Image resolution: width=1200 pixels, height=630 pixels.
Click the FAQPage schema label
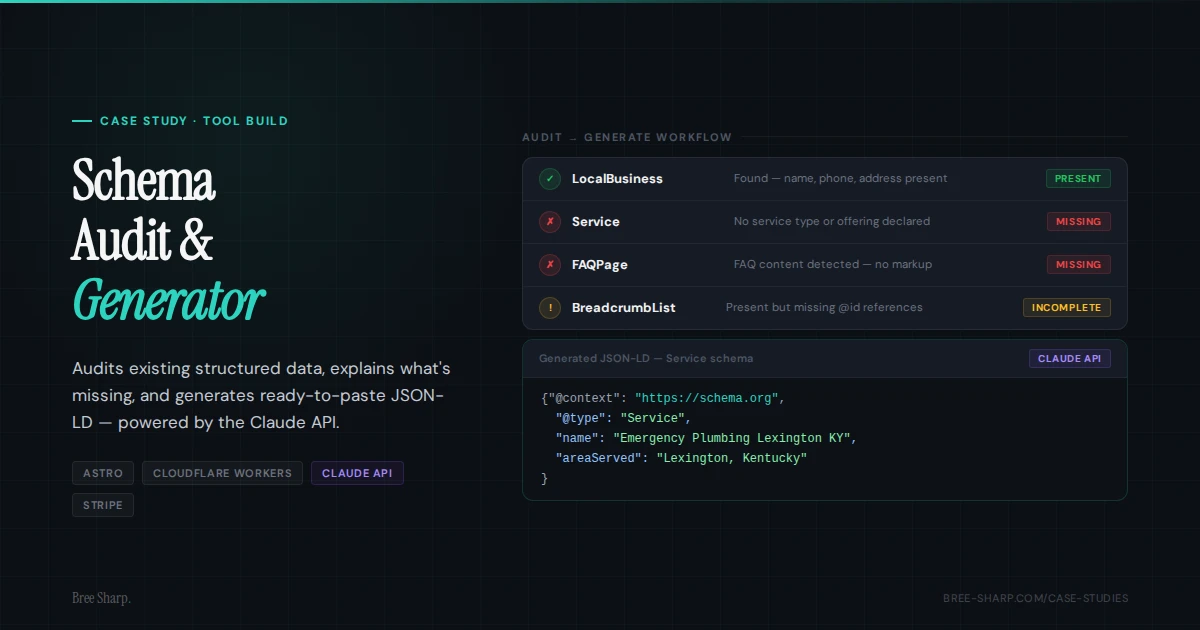click(x=600, y=265)
